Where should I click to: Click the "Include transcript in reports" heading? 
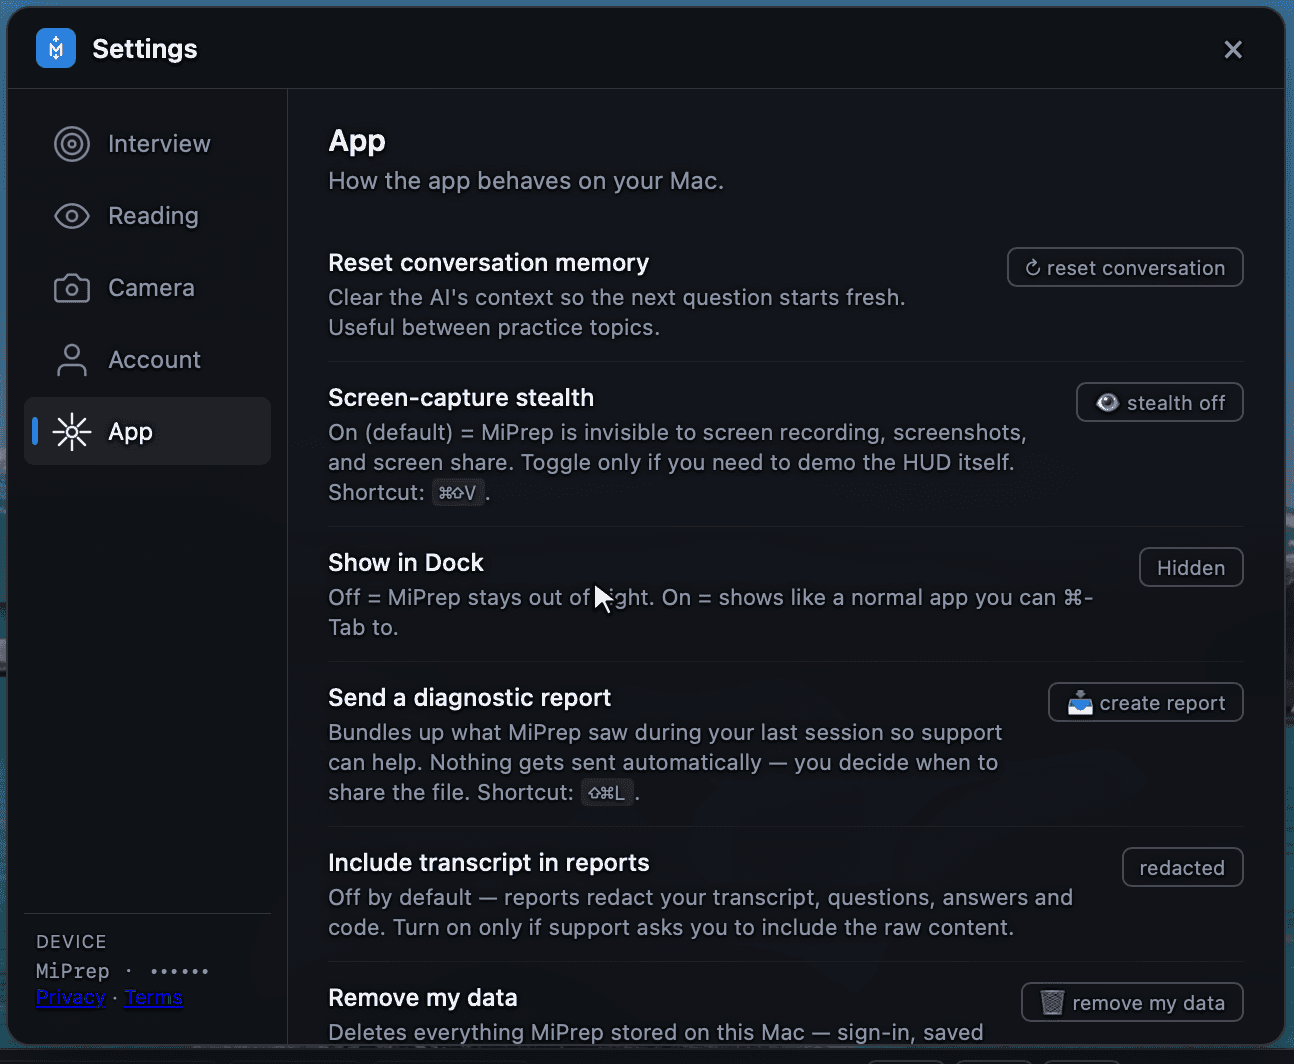coord(488,863)
